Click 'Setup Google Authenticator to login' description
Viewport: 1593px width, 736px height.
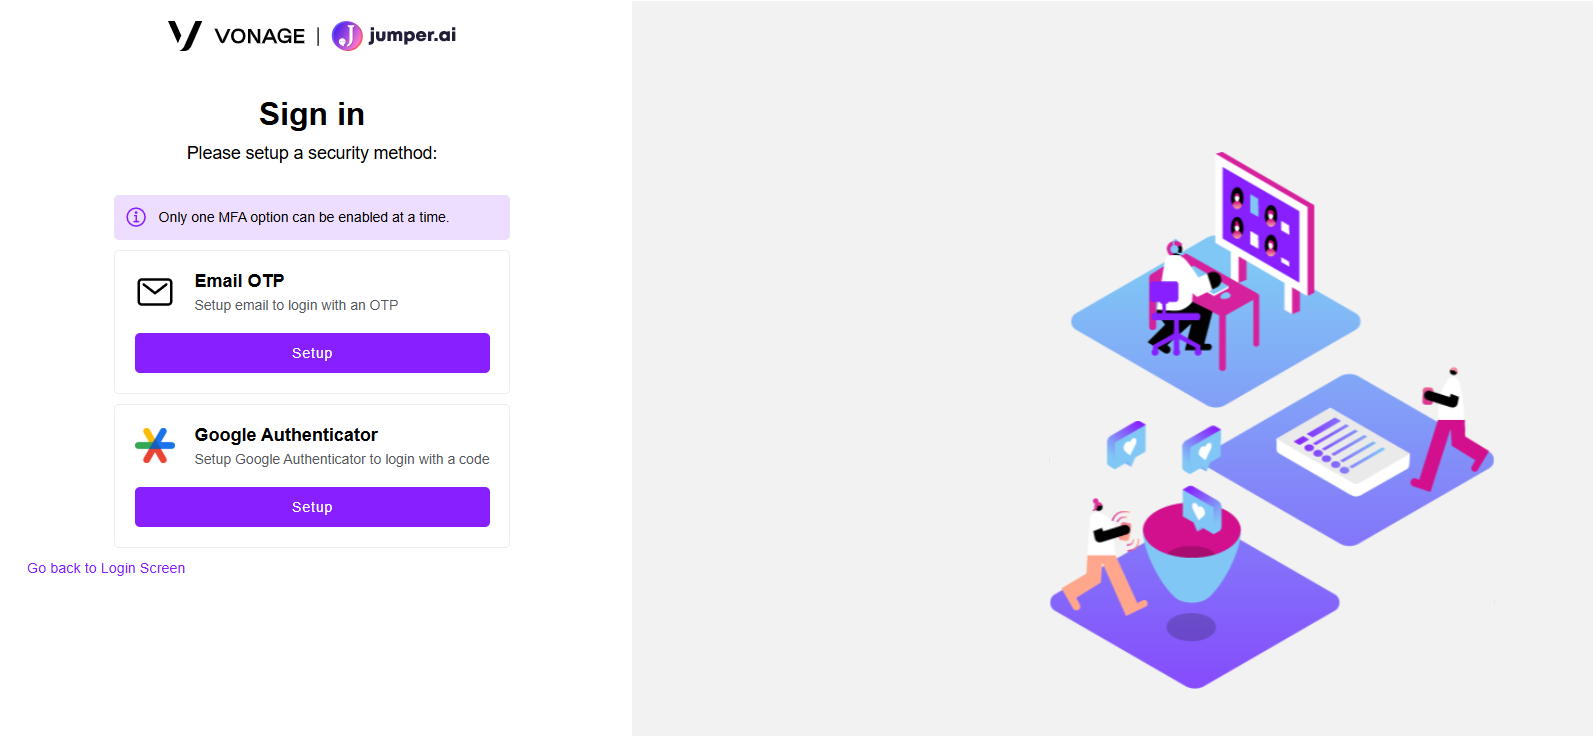pyautogui.click(x=342, y=459)
